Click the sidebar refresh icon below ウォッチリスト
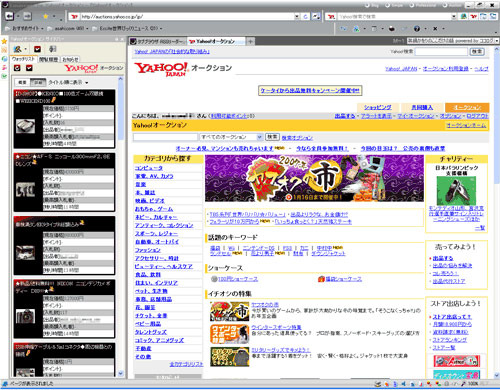500x390 pixels. (17, 68)
